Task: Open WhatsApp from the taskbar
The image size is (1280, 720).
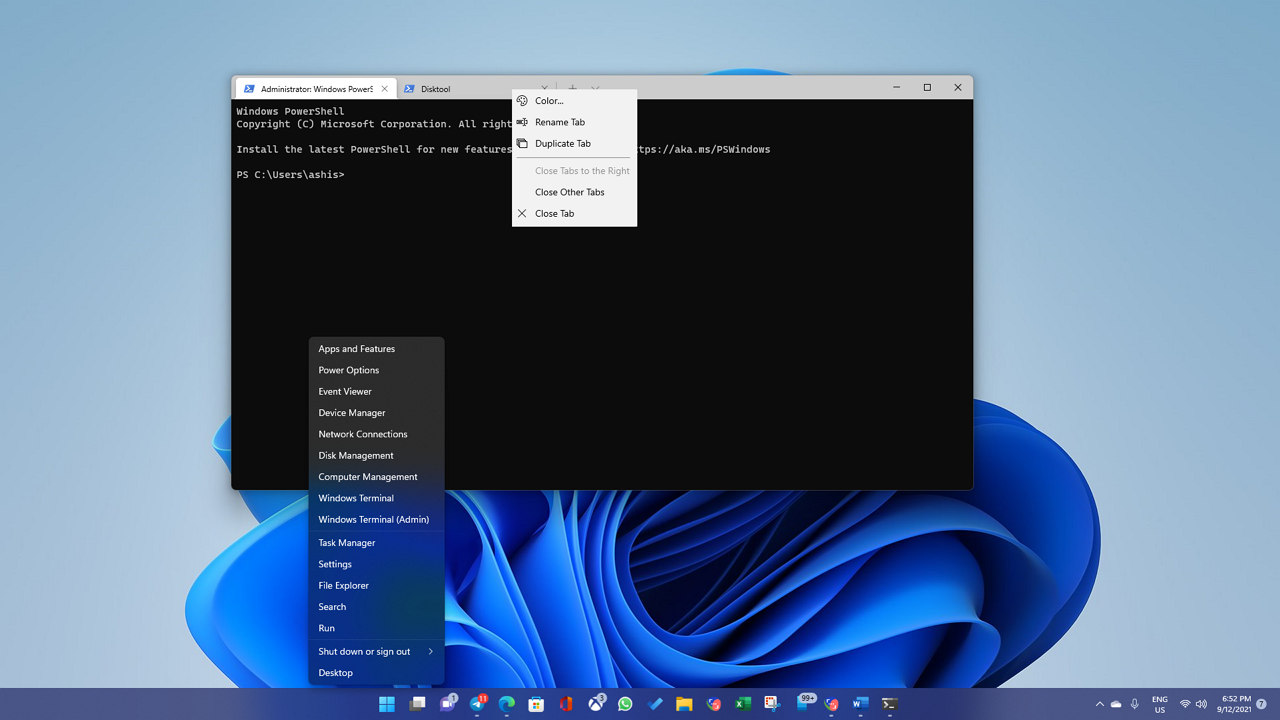Action: pos(625,704)
